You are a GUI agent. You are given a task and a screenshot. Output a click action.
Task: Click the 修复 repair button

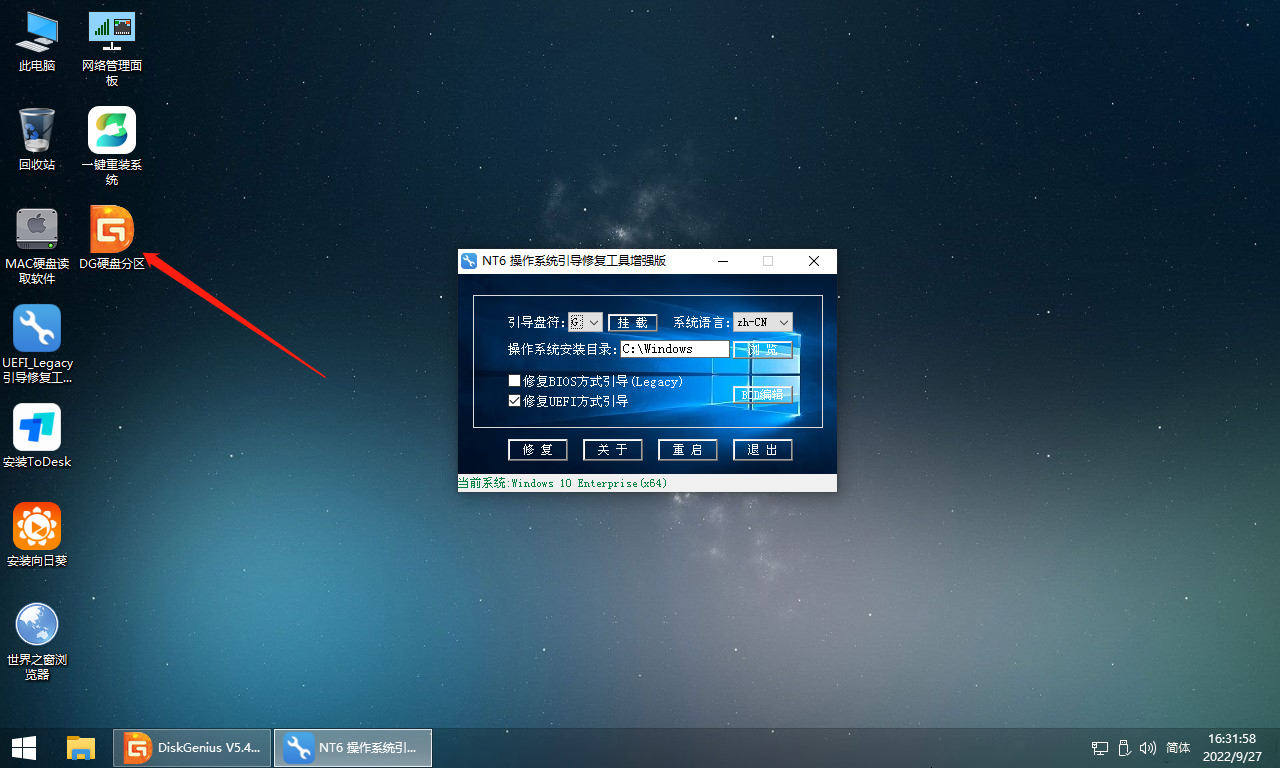(x=537, y=450)
